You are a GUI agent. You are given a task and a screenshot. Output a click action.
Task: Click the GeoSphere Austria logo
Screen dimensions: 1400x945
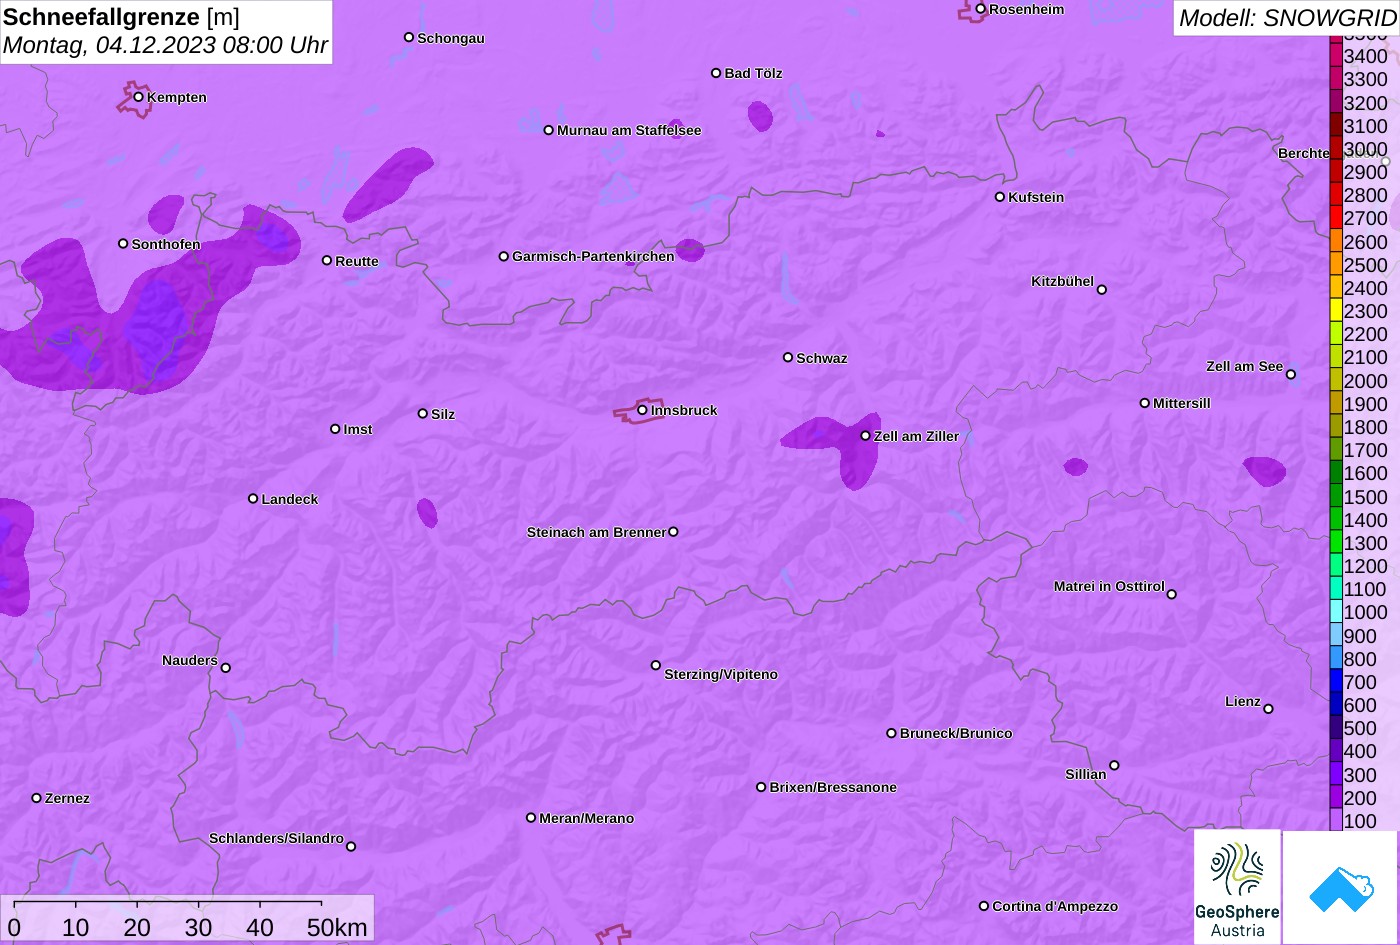(x=1237, y=887)
